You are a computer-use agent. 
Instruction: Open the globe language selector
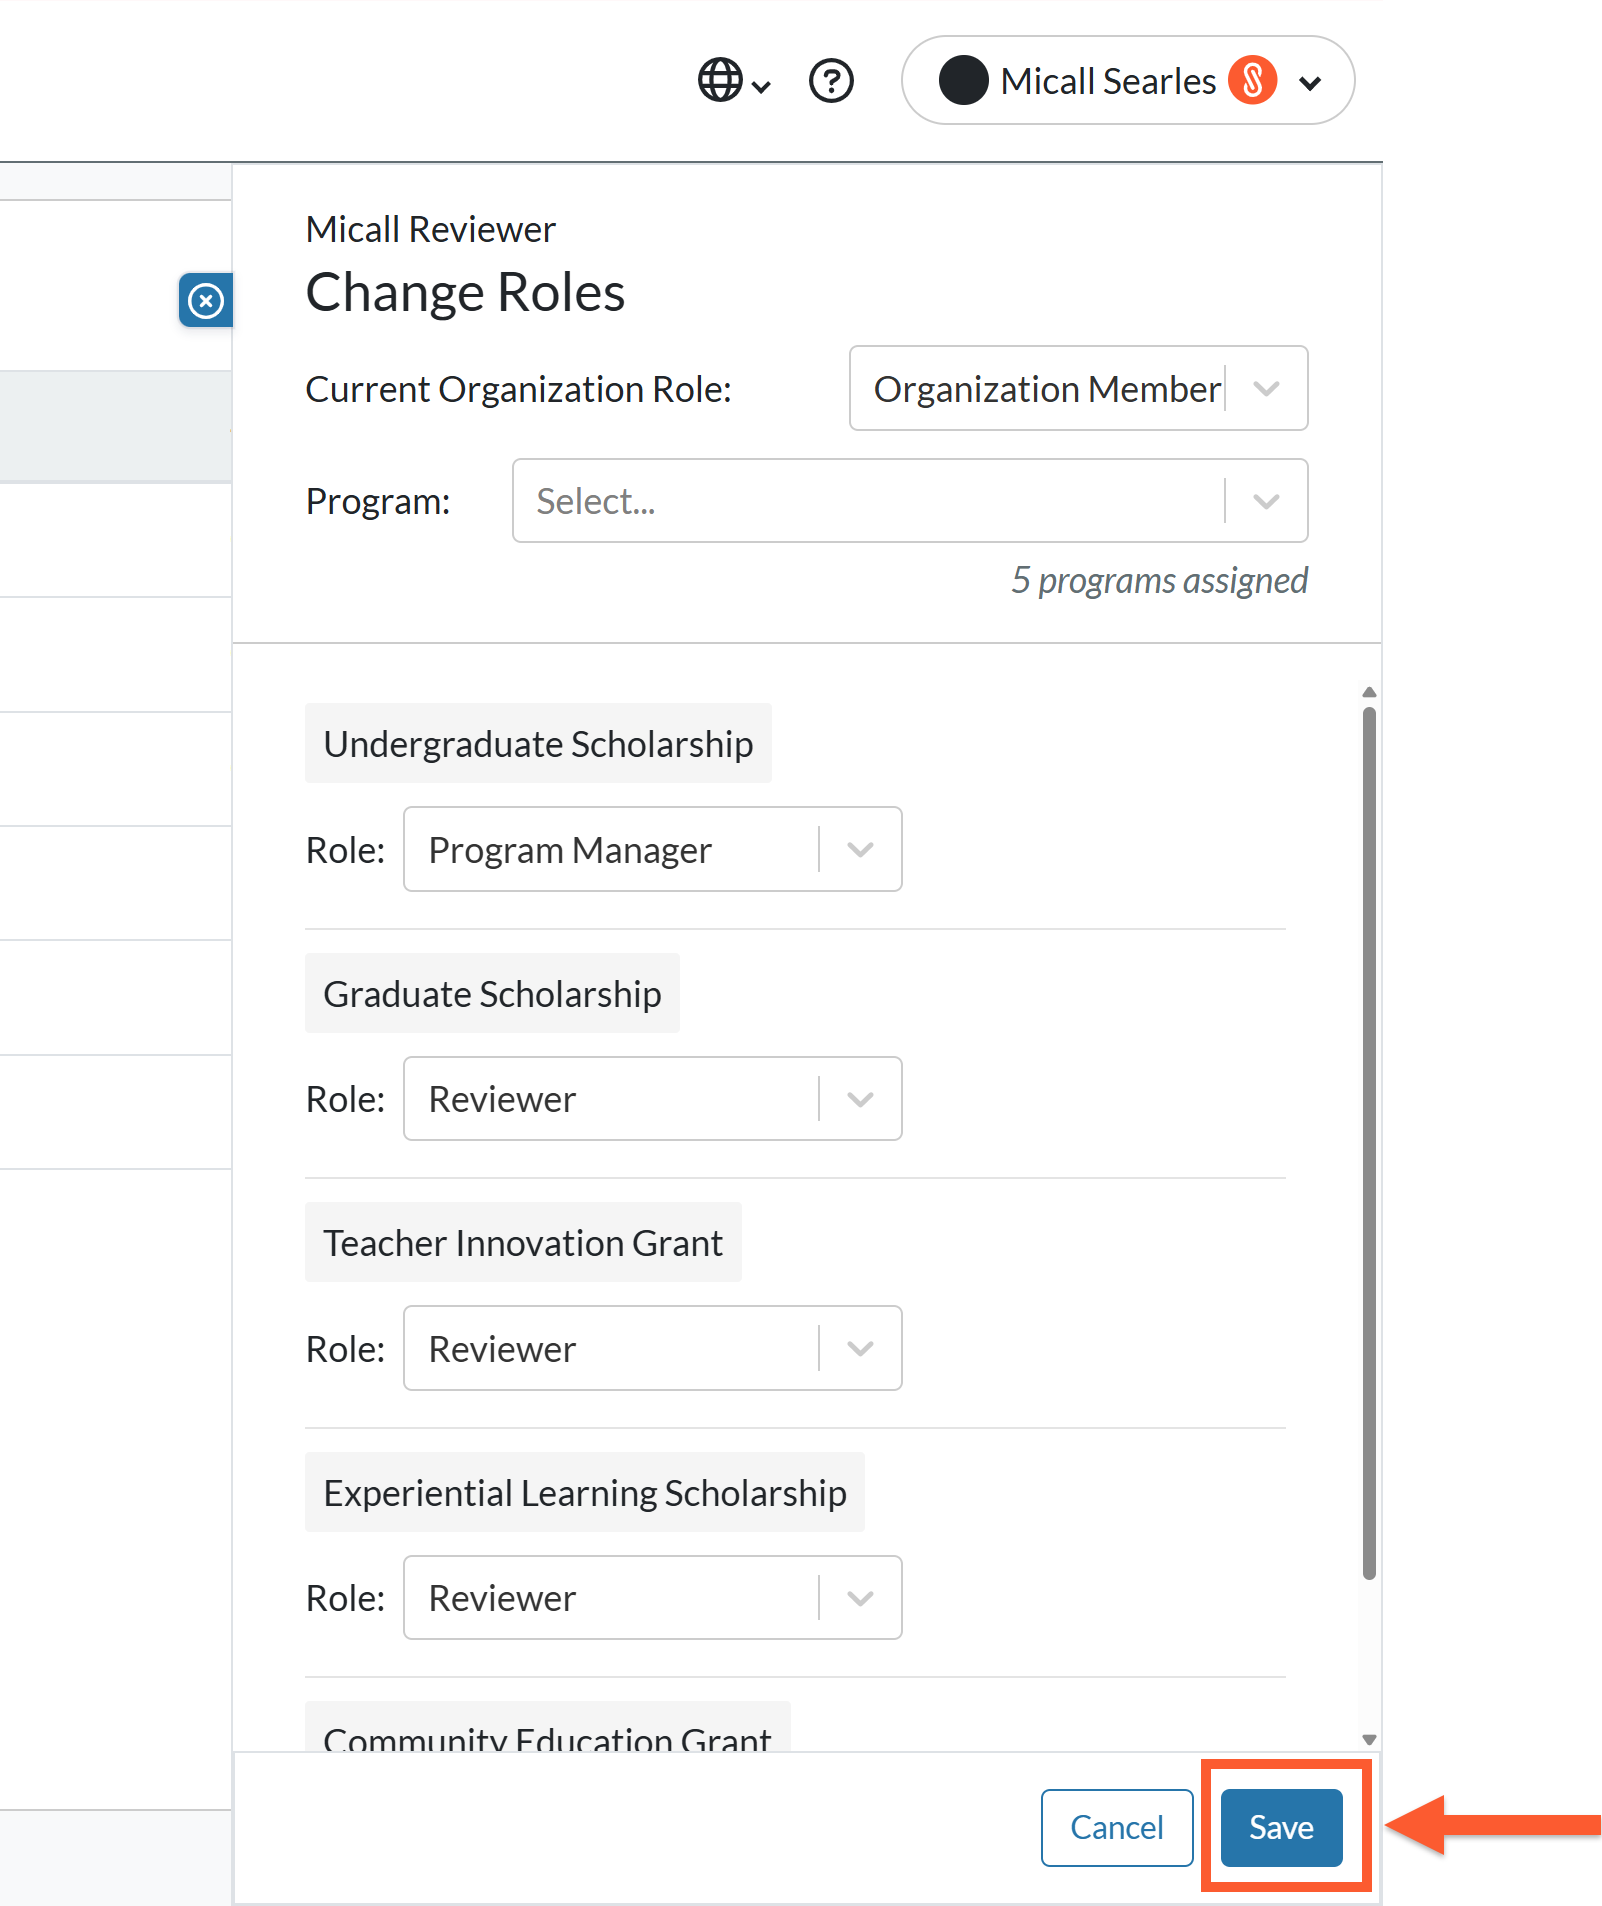coord(734,81)
